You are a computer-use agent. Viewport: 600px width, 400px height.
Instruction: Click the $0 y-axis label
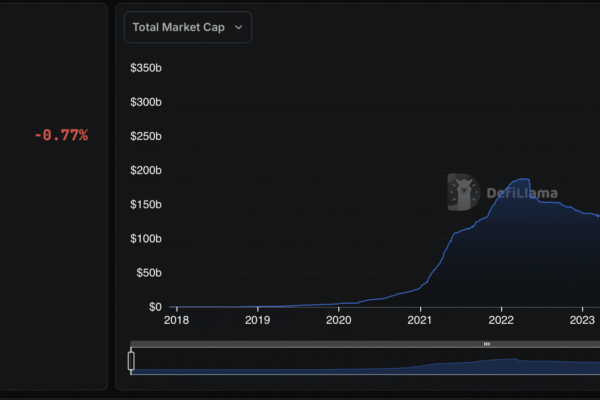(154, 307)
